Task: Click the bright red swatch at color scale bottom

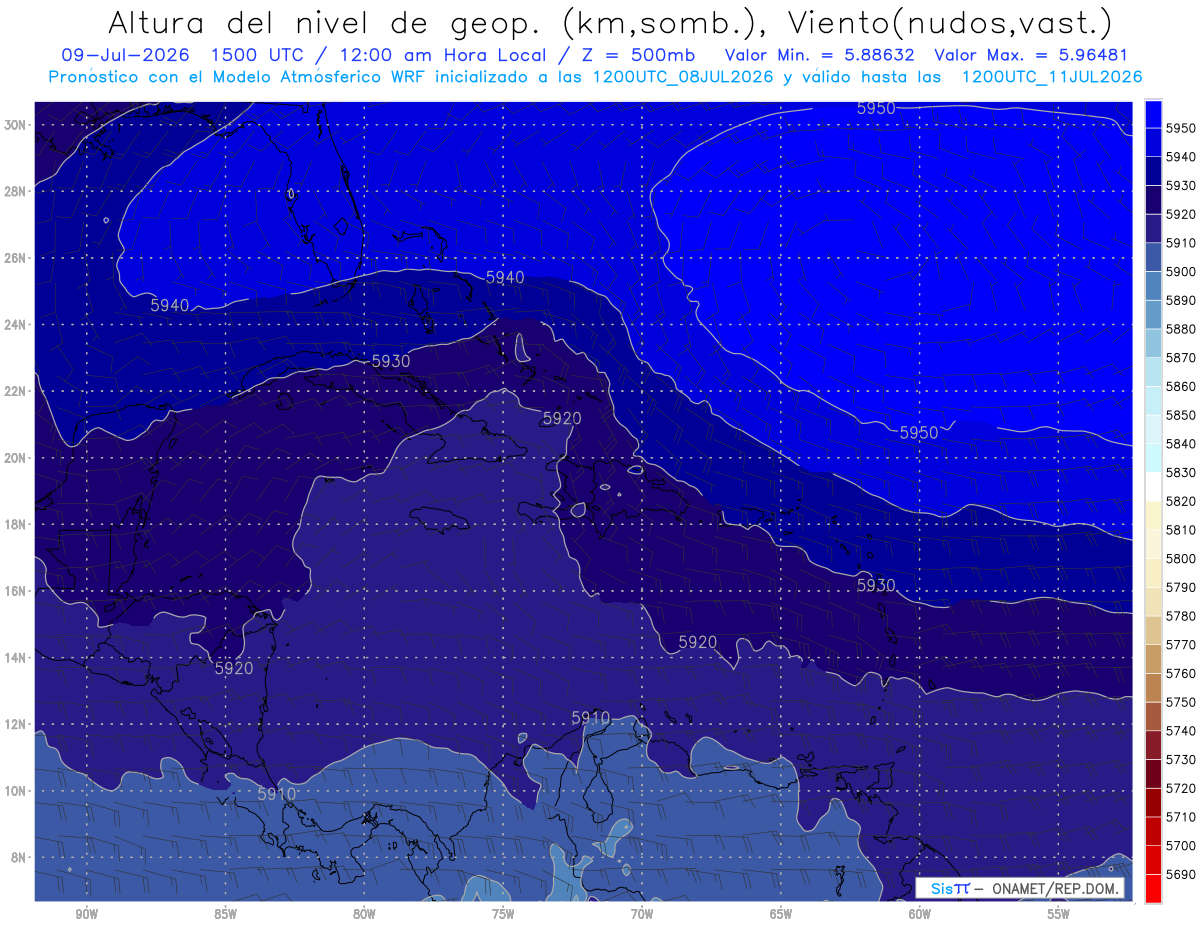Action: (x=1153, y=888)
